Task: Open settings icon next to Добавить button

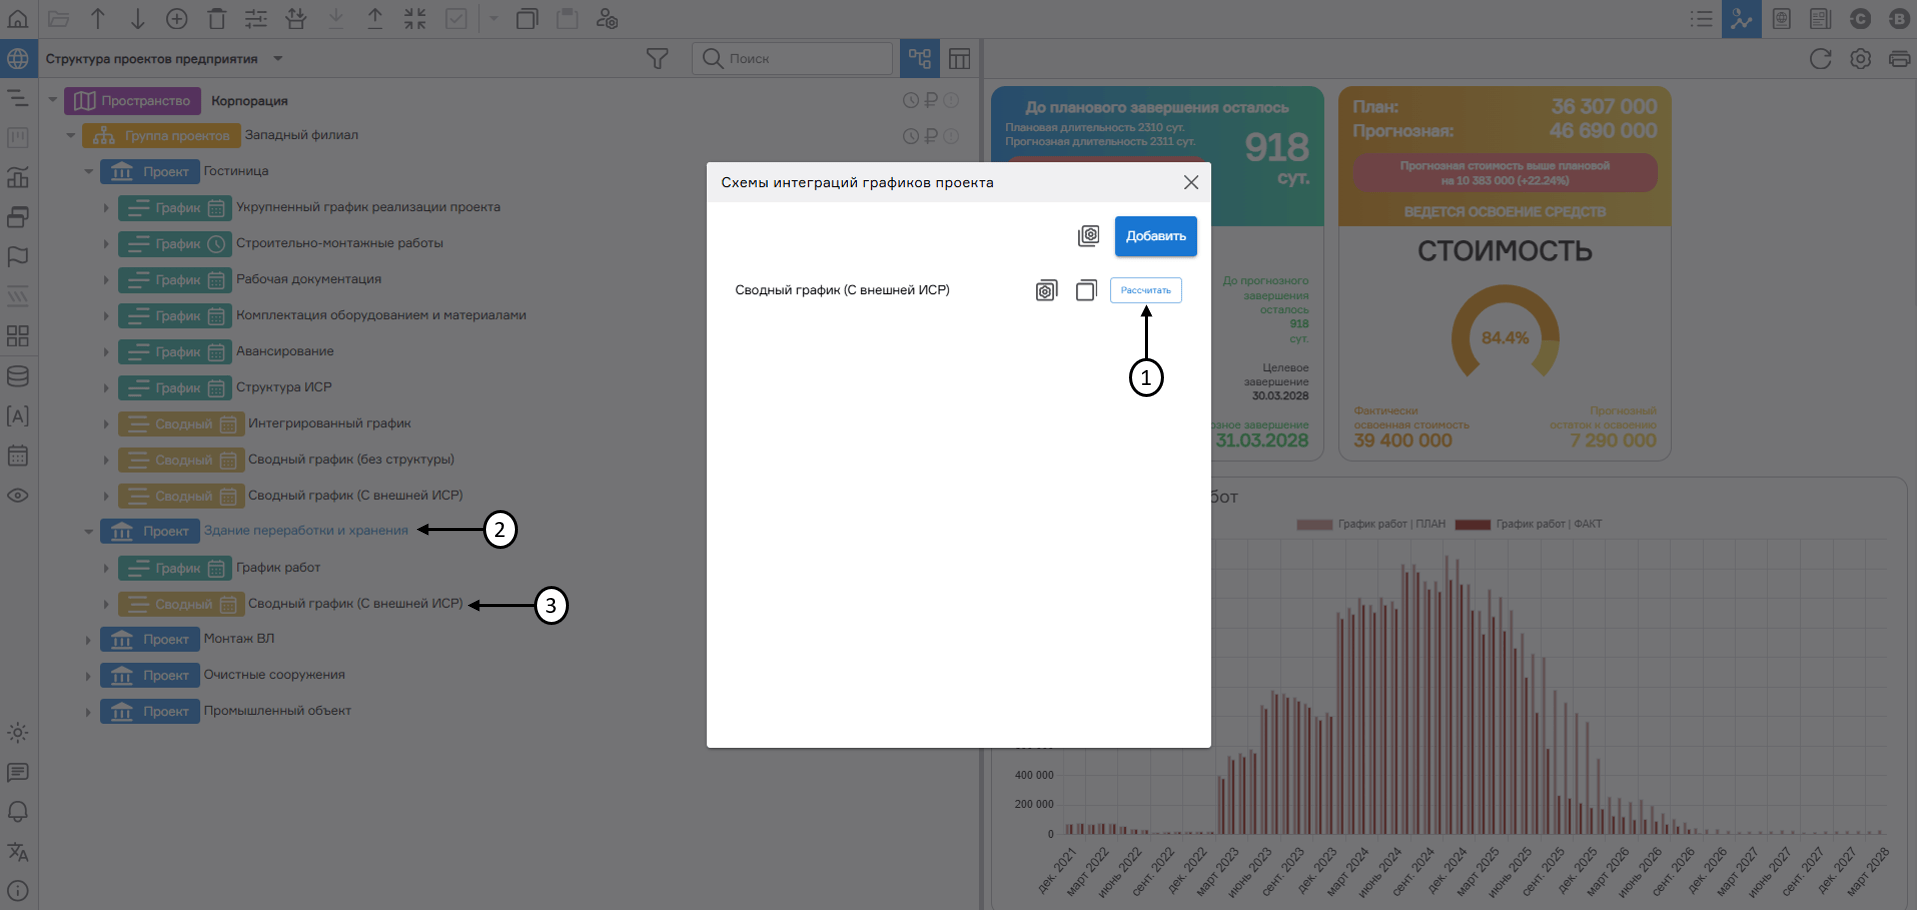Action: tap(1088, 236)
